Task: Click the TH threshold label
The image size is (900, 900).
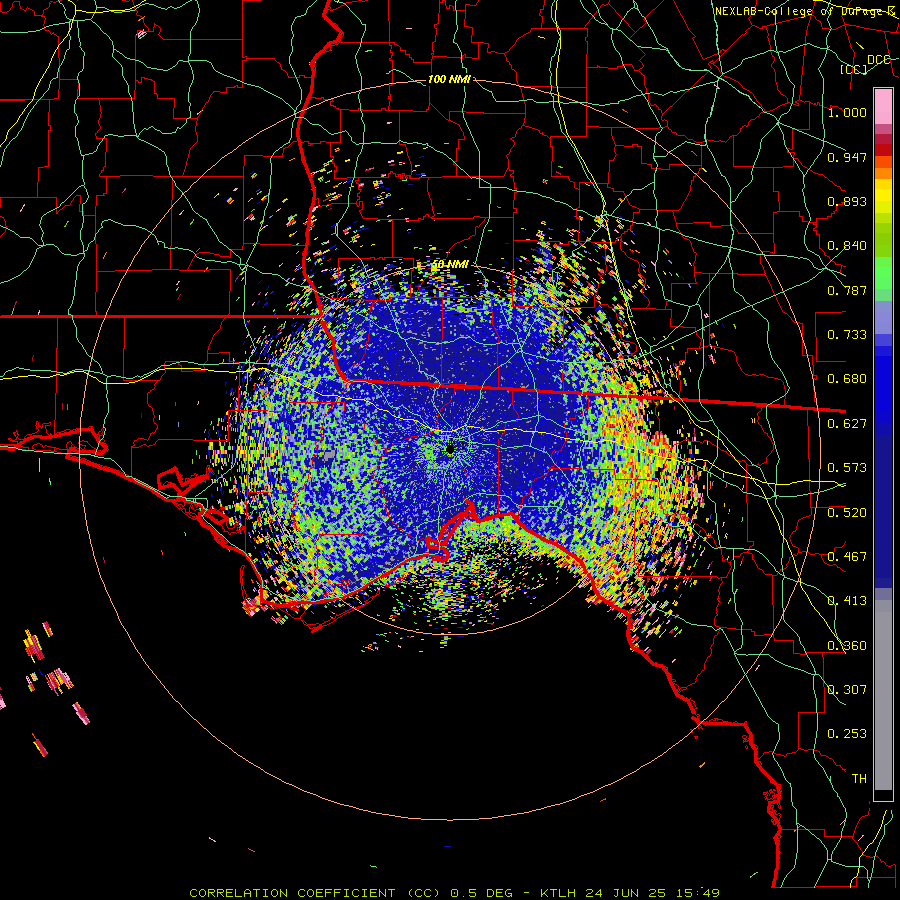Action: [859, 778]
